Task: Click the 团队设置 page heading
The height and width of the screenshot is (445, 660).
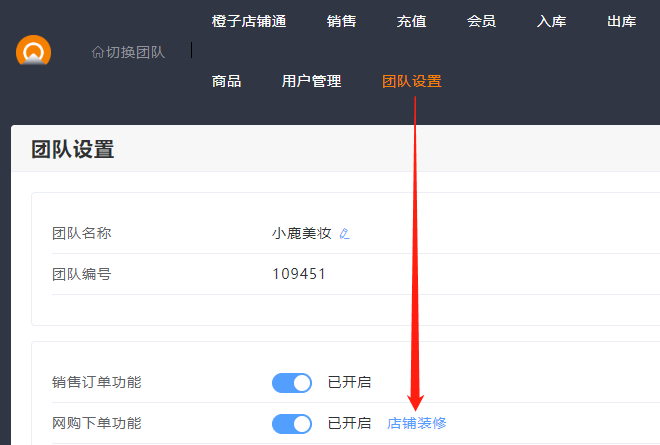Action: tap(73, 150)
